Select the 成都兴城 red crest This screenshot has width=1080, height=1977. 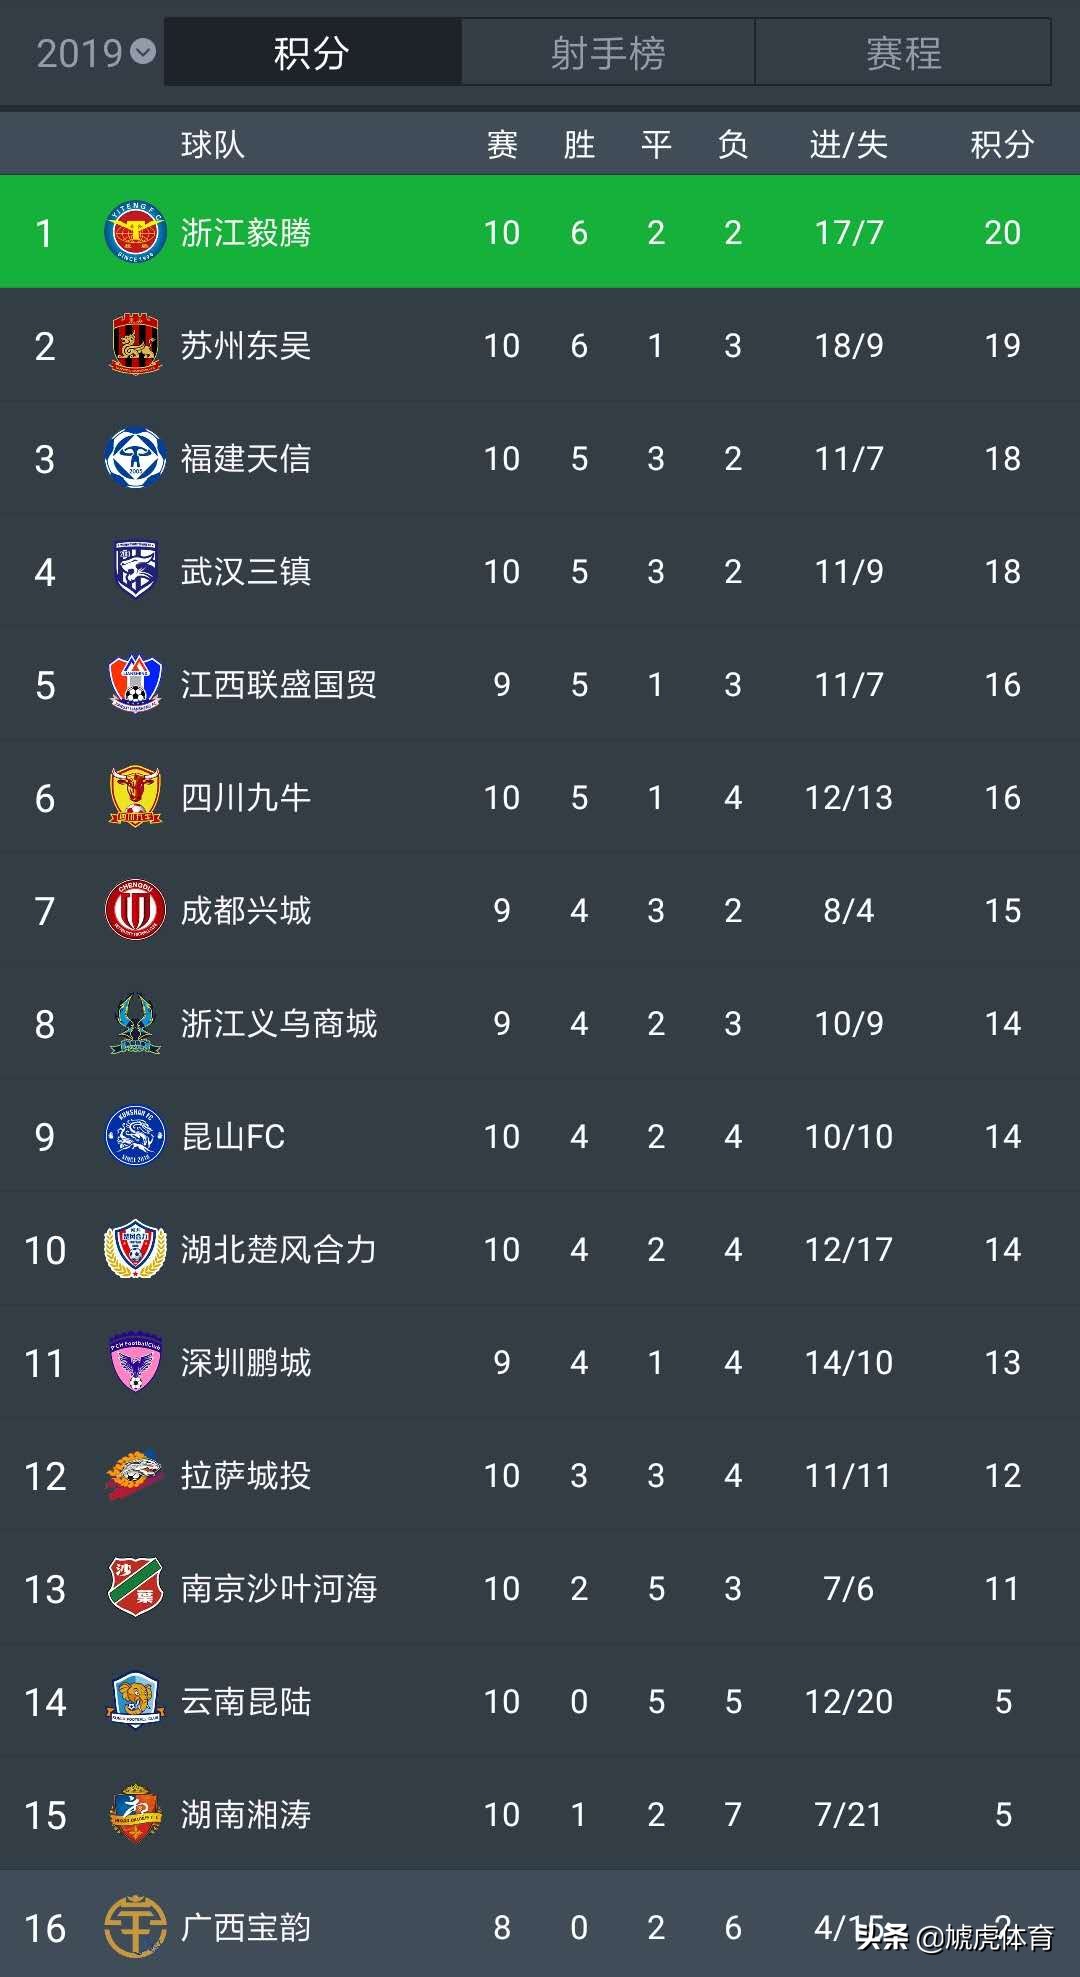(x=135, y=910)
